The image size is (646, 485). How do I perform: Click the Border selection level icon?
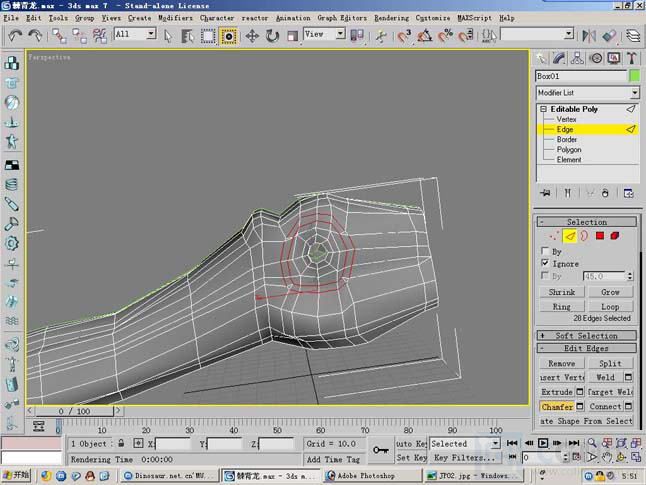pyautogui.click(x=584, y=236)
